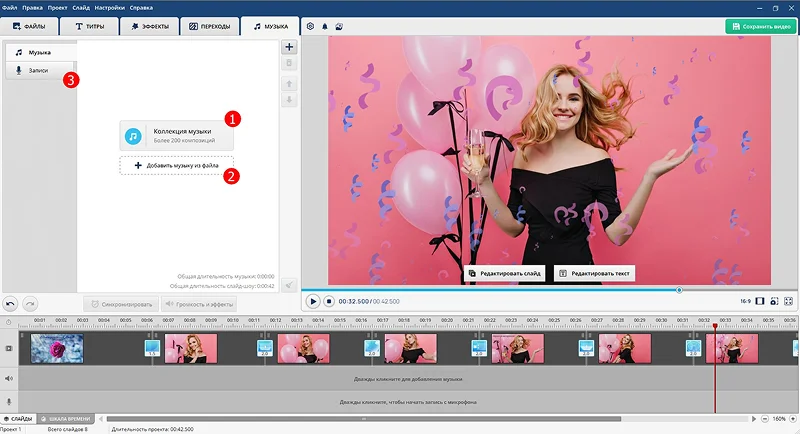The image size is (800, 434).
Task: Play the slideshow preview
Action: coord(313,301)
